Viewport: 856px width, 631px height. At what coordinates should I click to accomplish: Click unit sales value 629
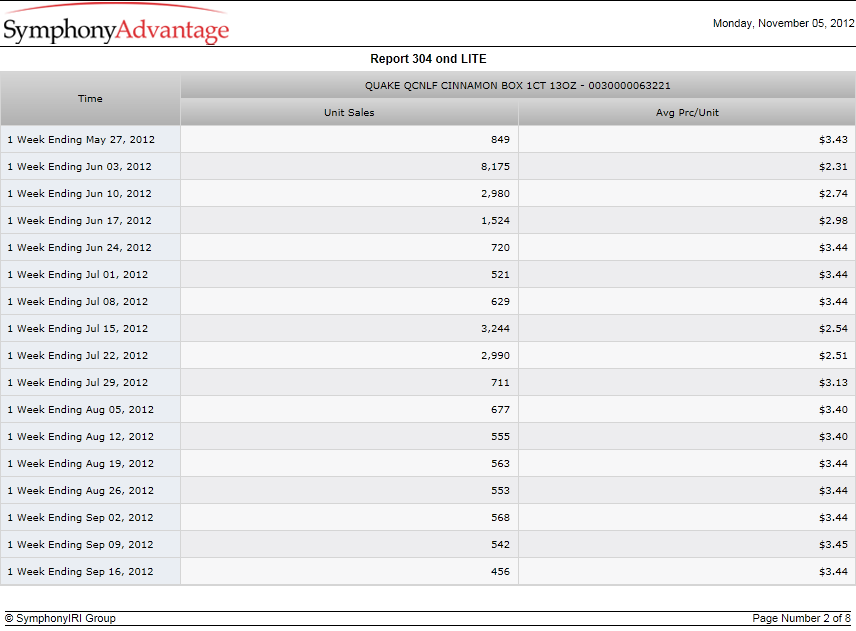click(500, 301)
